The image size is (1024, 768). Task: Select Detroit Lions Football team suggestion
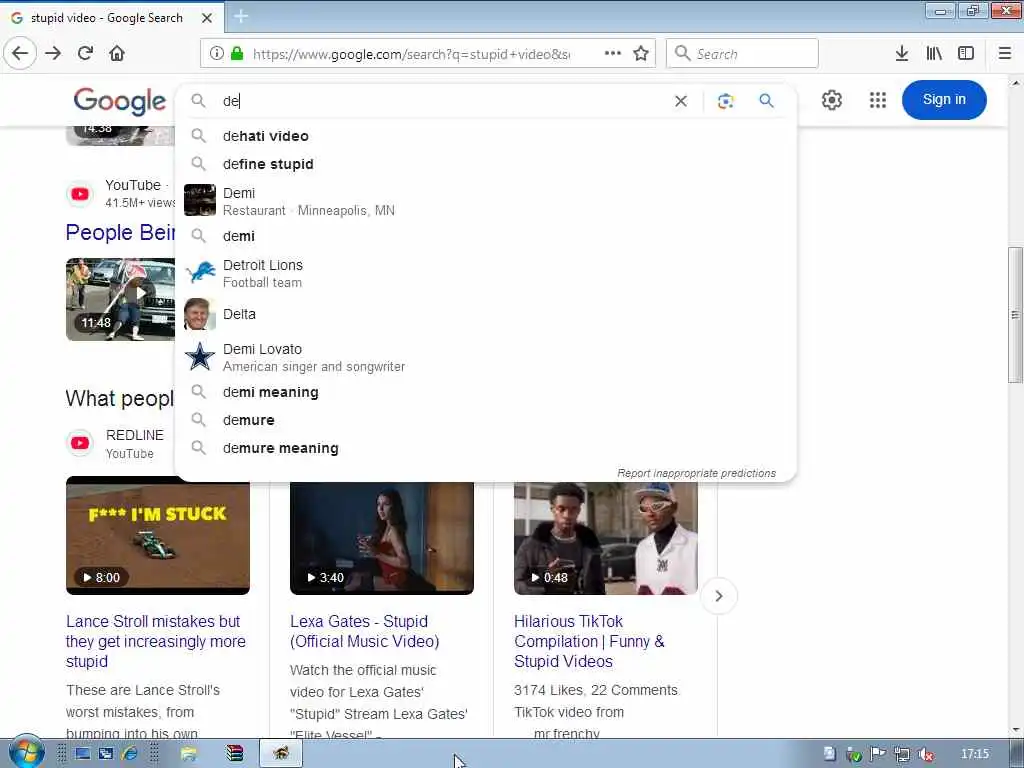[486, 273]
